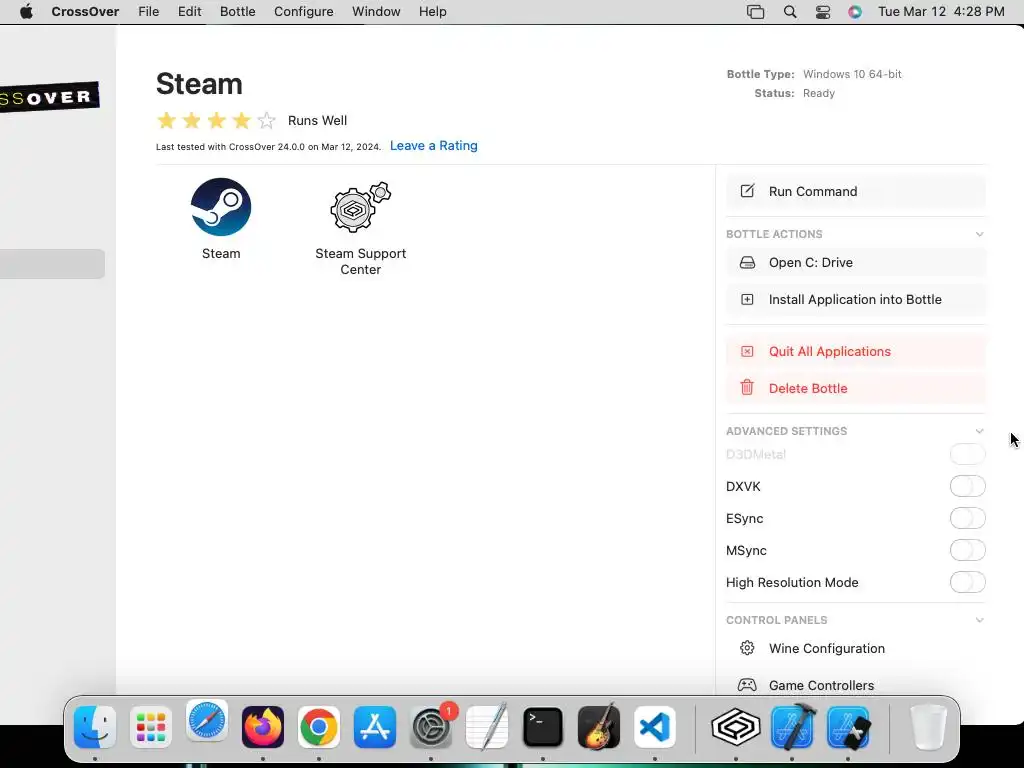This screenshot has height=768, width=1024.
Task: Click the Open C: Drive disk icon
Action: click(x=747, y=263)
